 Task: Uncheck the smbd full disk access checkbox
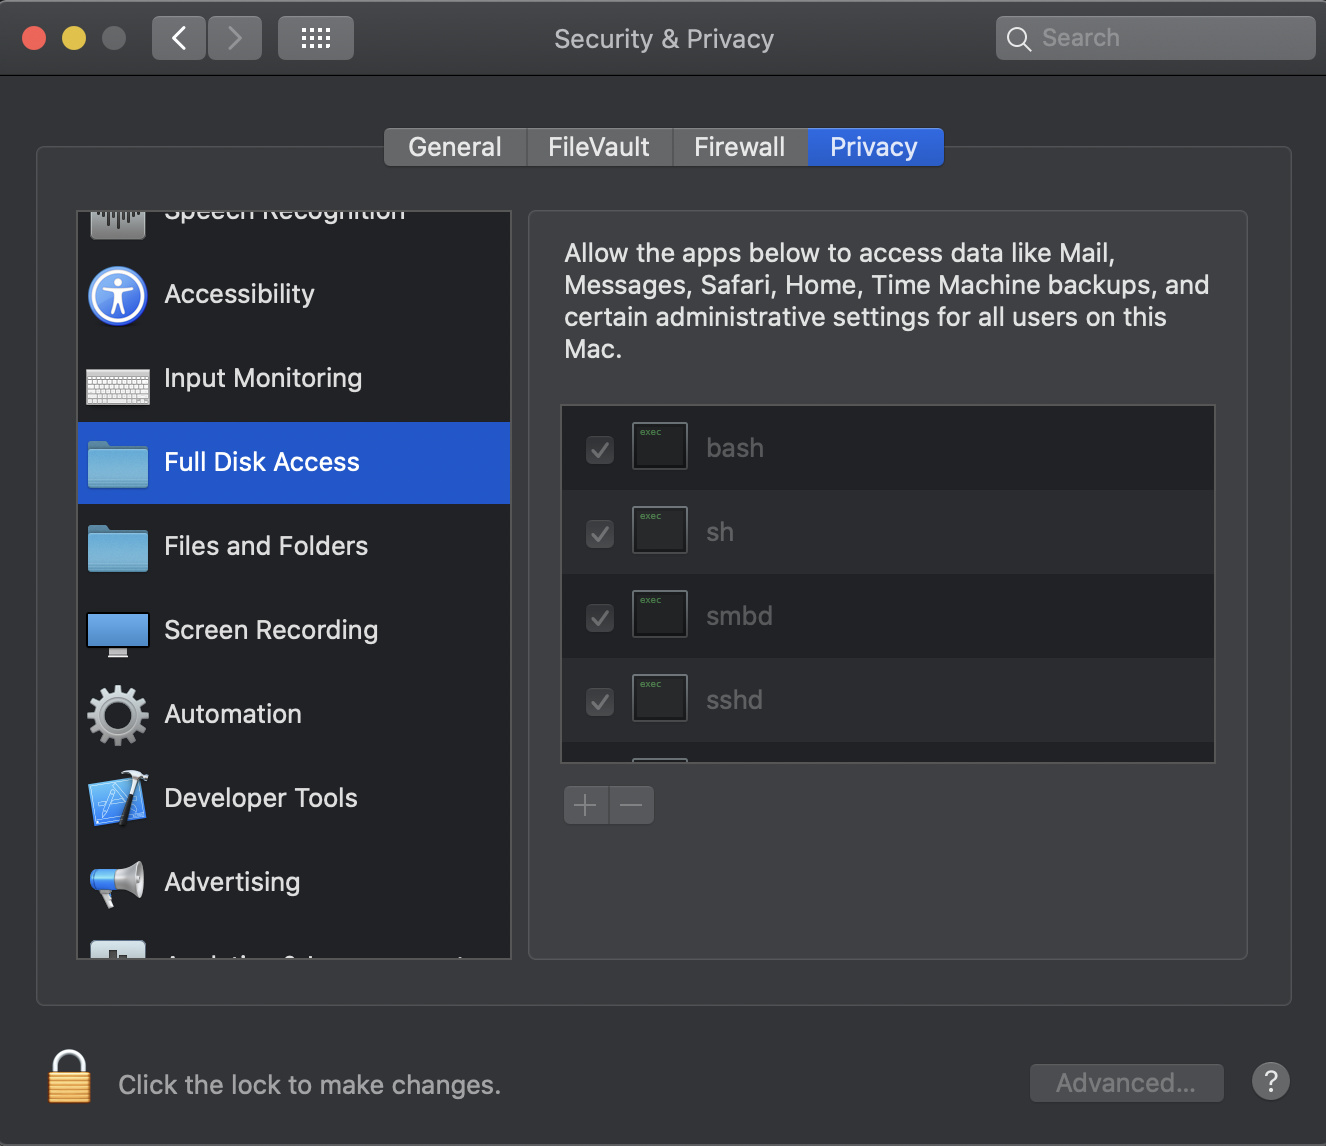[600, 617]
